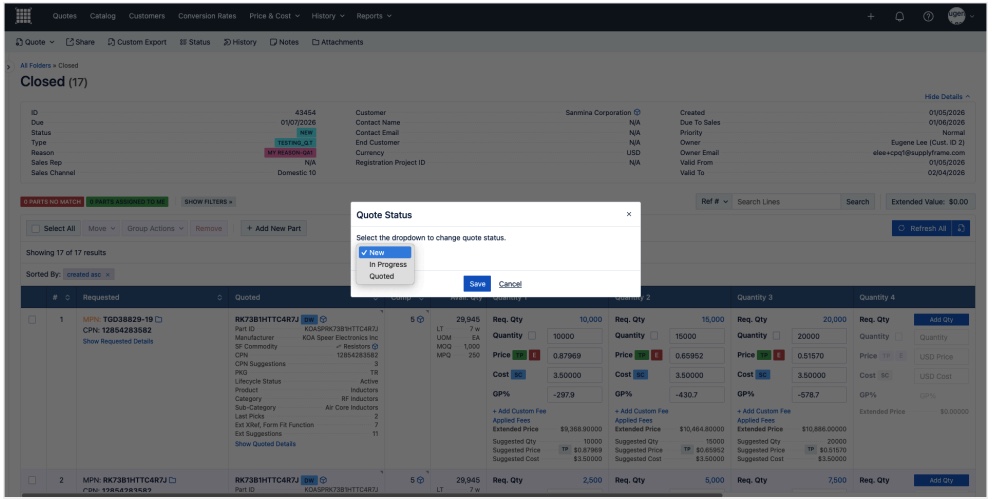Open the Conversion Rates menu item
The image size is (992, 500).
[x=207, y=16]
